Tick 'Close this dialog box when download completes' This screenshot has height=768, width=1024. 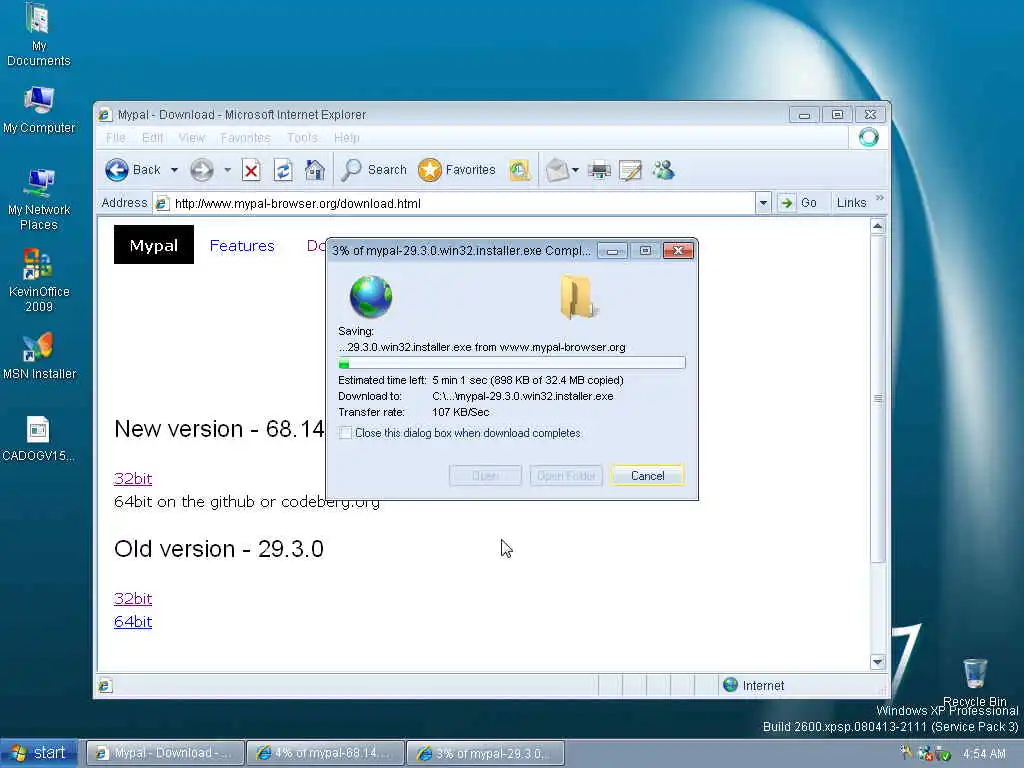point(345,432)
